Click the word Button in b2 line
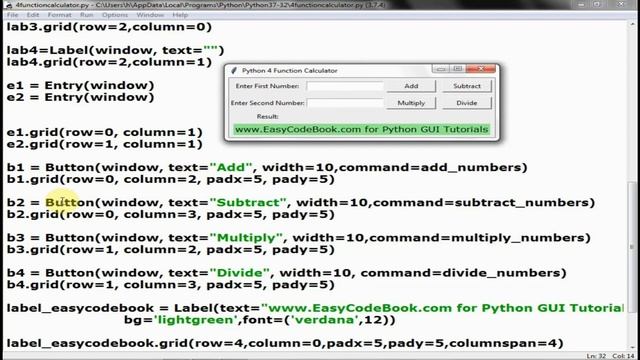The height and width of the screenshot is (360, 640). pos(69,202)
